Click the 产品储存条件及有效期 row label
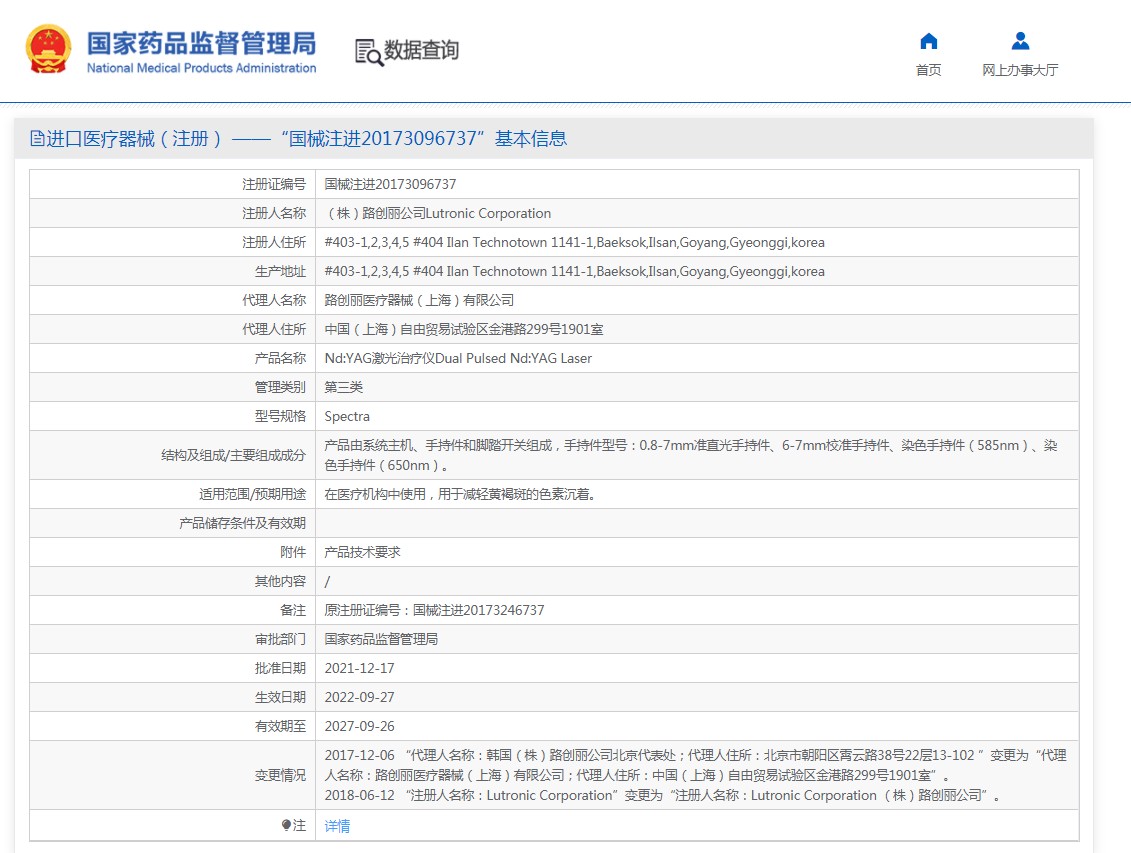 pyautogui.click(x=242, y=523)
